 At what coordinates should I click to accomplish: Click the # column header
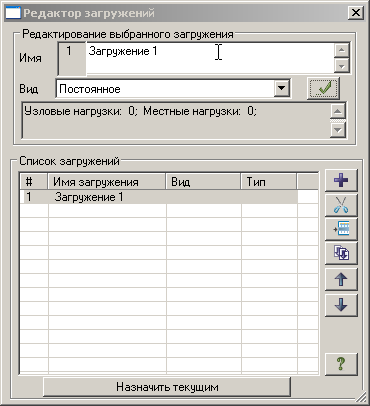tap(34, 182)
